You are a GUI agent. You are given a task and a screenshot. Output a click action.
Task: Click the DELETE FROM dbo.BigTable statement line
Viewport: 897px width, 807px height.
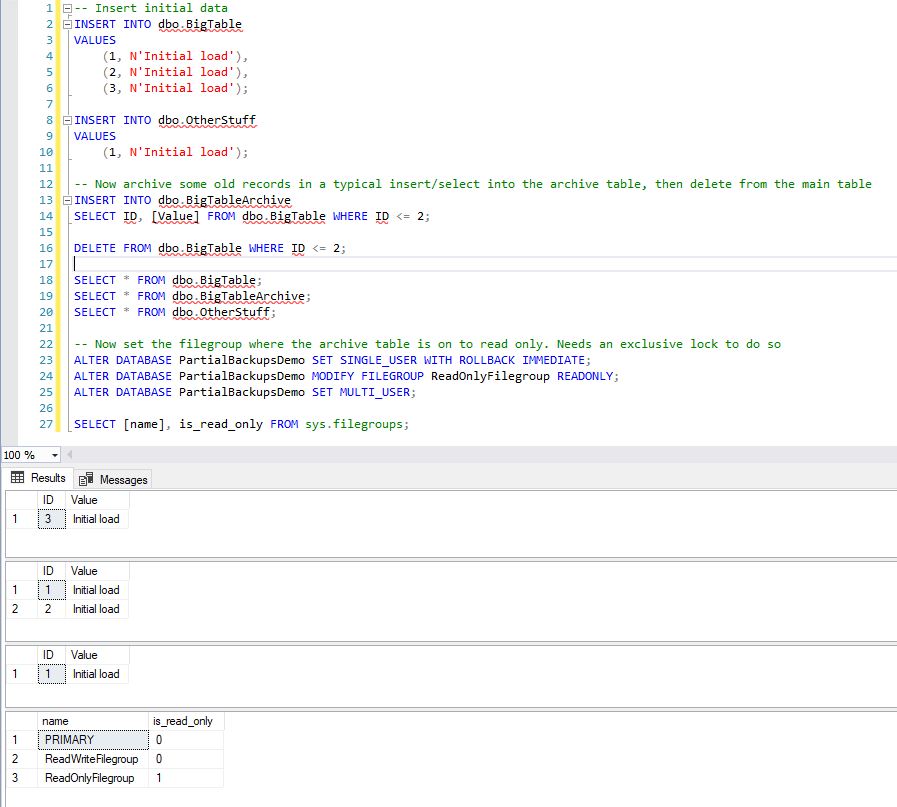215,248
